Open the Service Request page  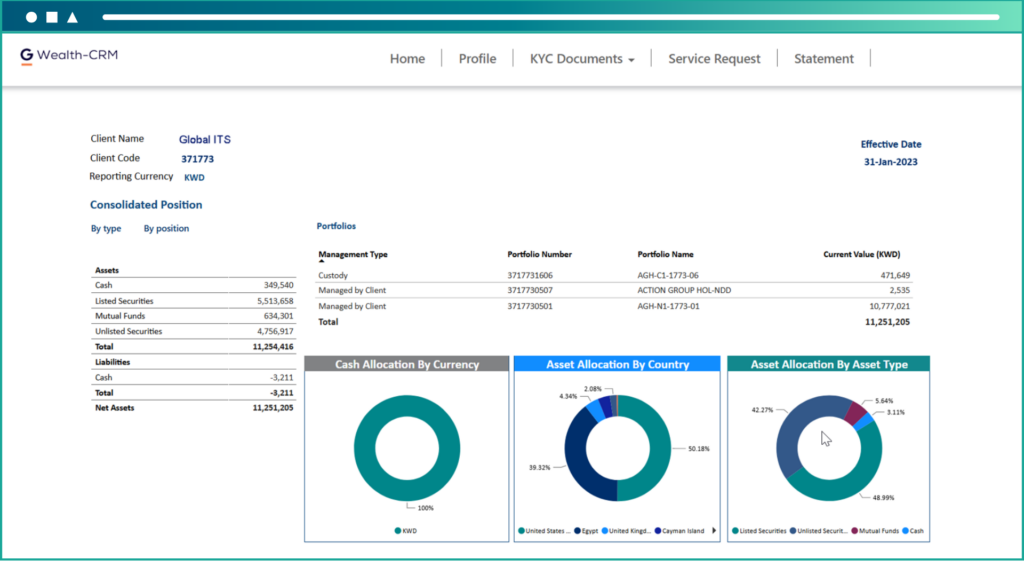(x=714, y=59)
